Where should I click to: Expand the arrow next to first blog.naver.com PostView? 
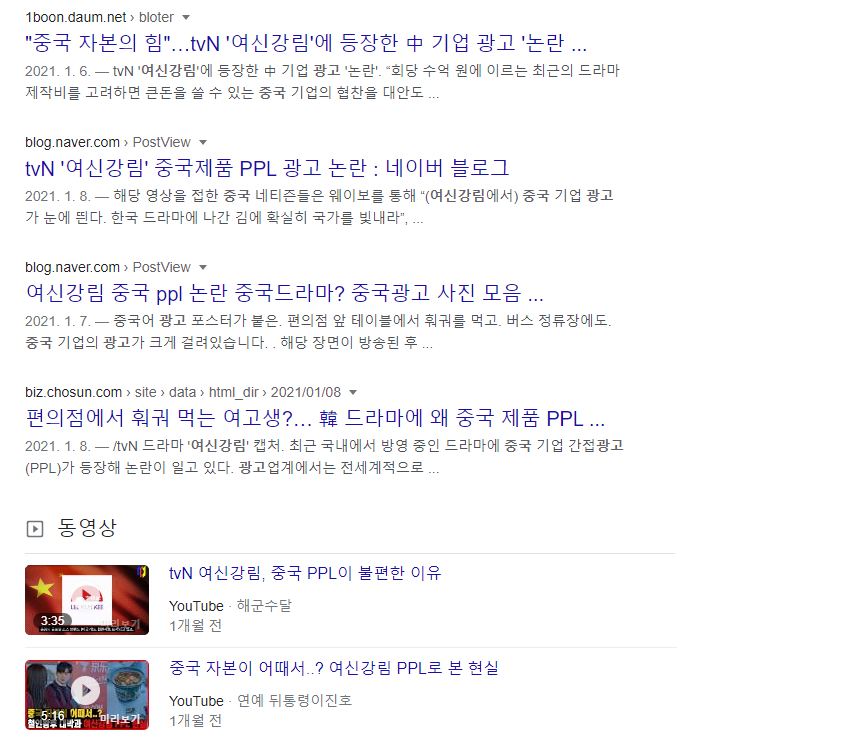click(203, 143)
